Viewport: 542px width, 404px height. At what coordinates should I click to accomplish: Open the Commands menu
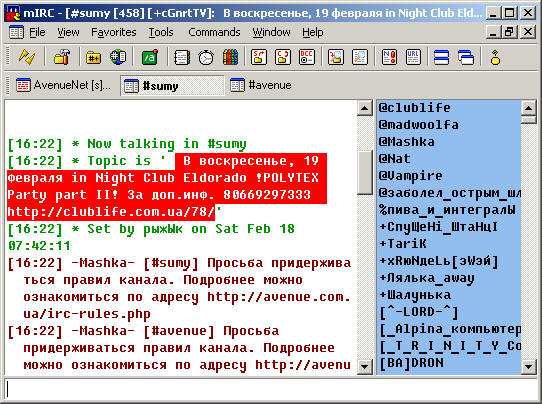click(x=214, y=32)
